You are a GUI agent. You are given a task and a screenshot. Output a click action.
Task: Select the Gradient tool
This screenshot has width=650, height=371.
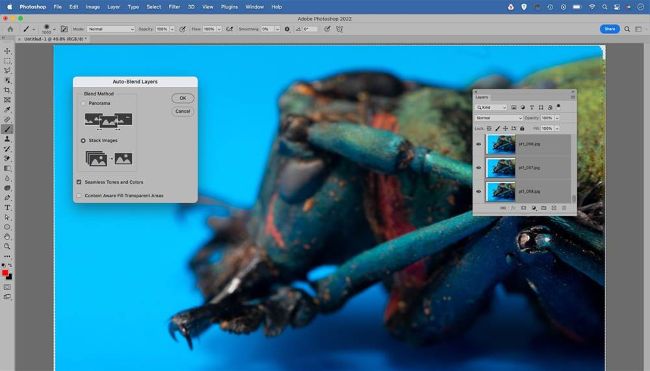pyautogui.click(x=7, y=168)
